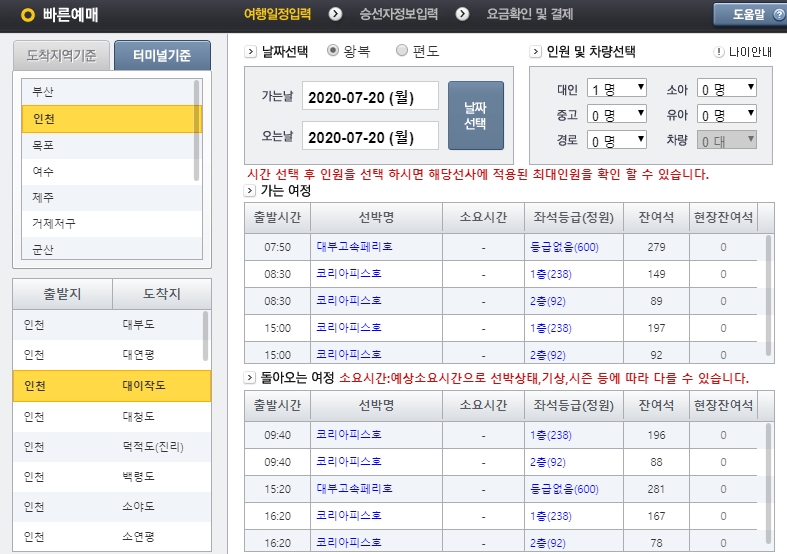Click 1층(238) seat on 08:30 outbound
Image resolution: width=787 pixels, height=554 pixels.
tap(551, 274)
